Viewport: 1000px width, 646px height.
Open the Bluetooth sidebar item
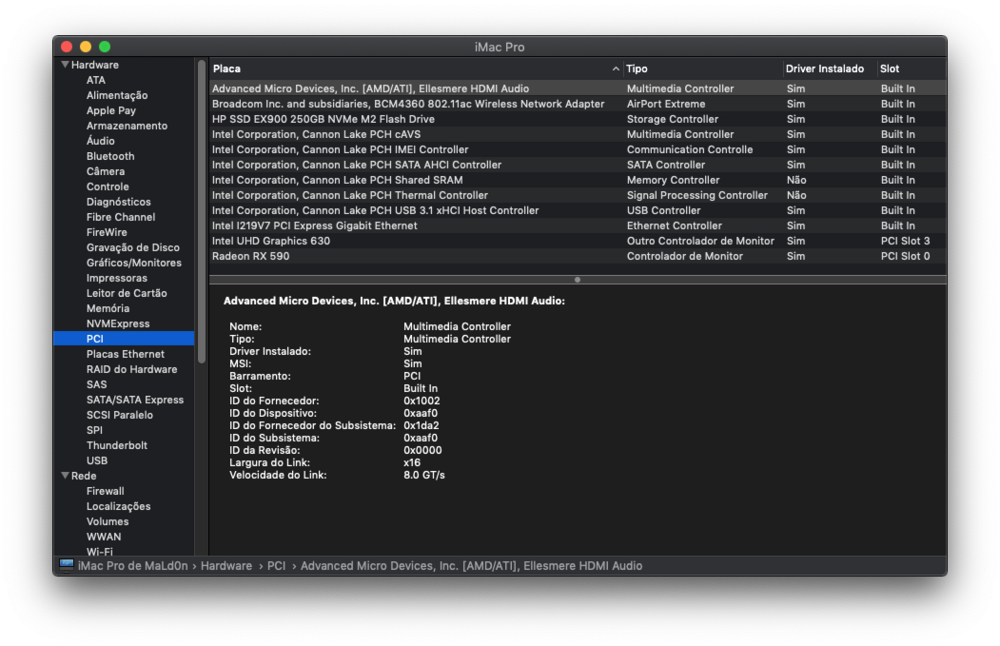(x=110, y=156)
